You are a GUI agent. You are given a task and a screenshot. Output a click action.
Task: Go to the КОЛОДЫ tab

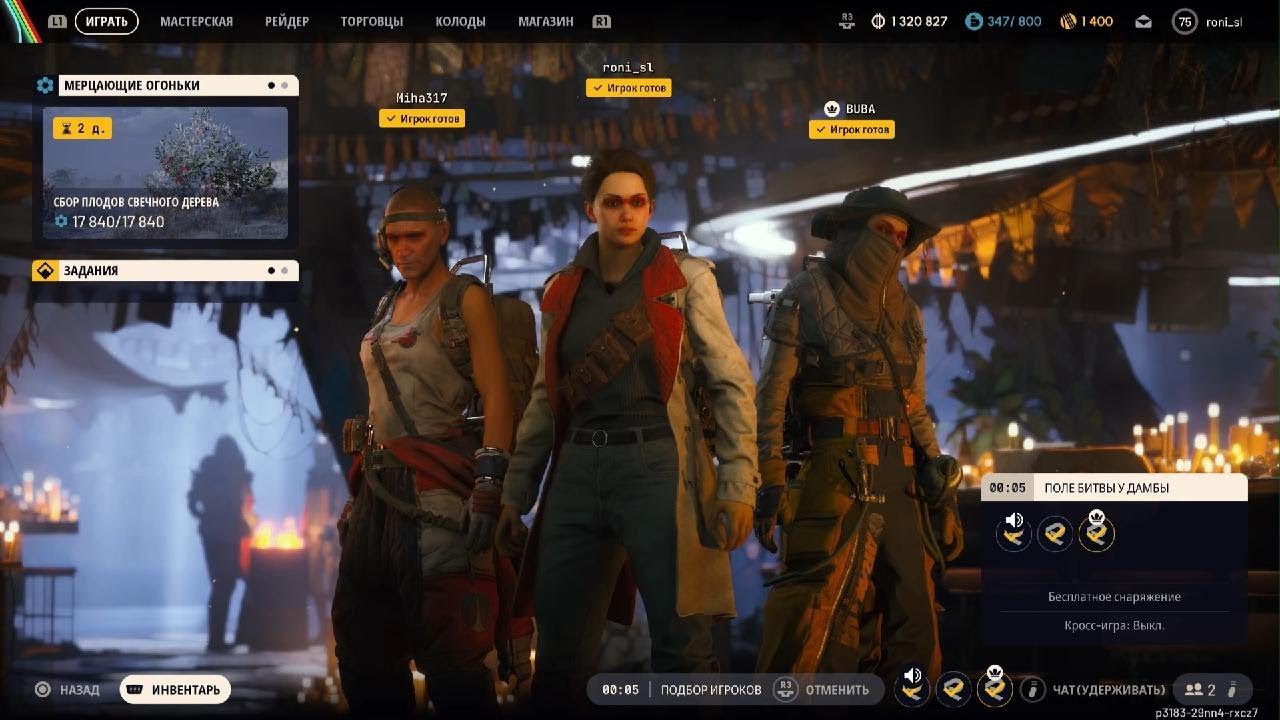pyautogui.click(x=461, y=21)
